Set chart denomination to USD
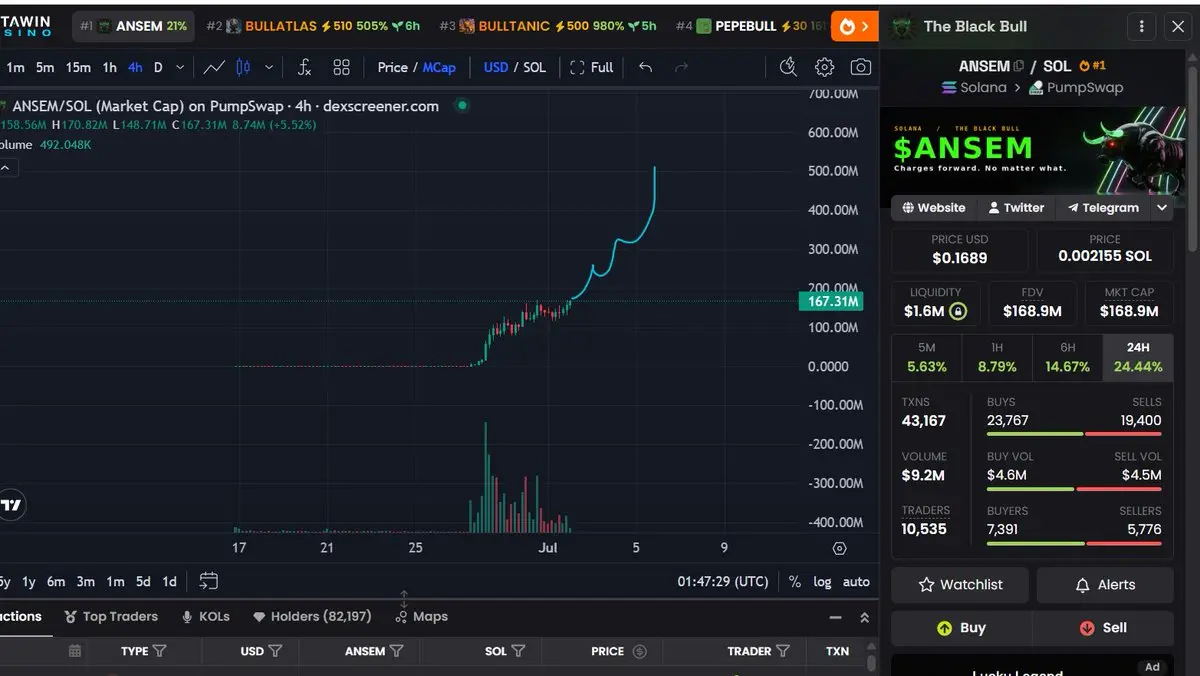The width and height of the screenshot is (1200, 676). [x=496, y=67]
